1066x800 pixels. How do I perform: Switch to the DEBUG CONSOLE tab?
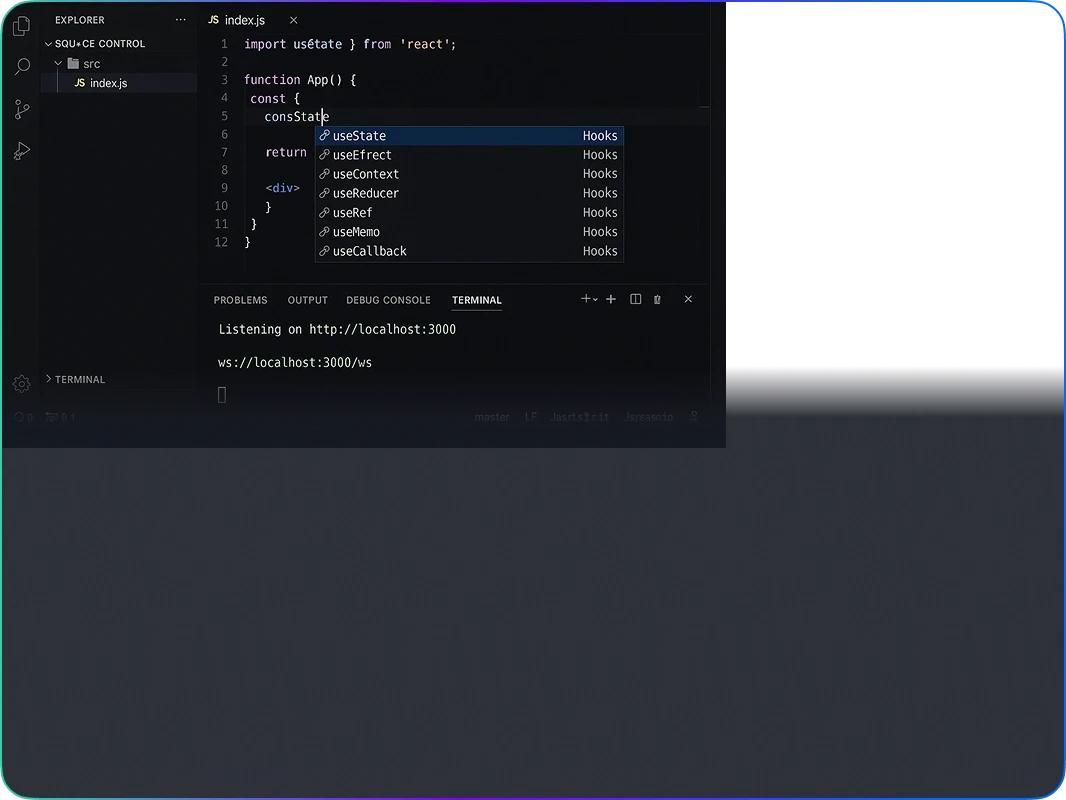tap(388, 300)
